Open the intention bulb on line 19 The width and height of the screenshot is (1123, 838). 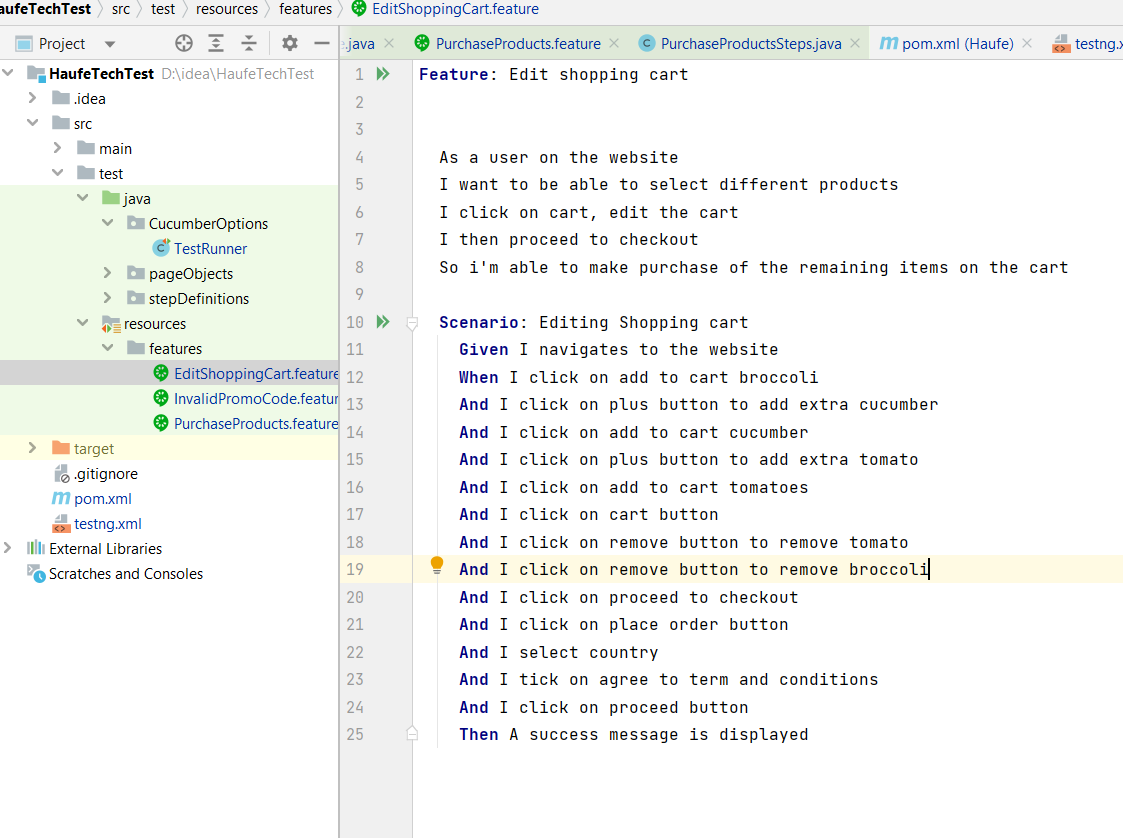coord(436,565)
